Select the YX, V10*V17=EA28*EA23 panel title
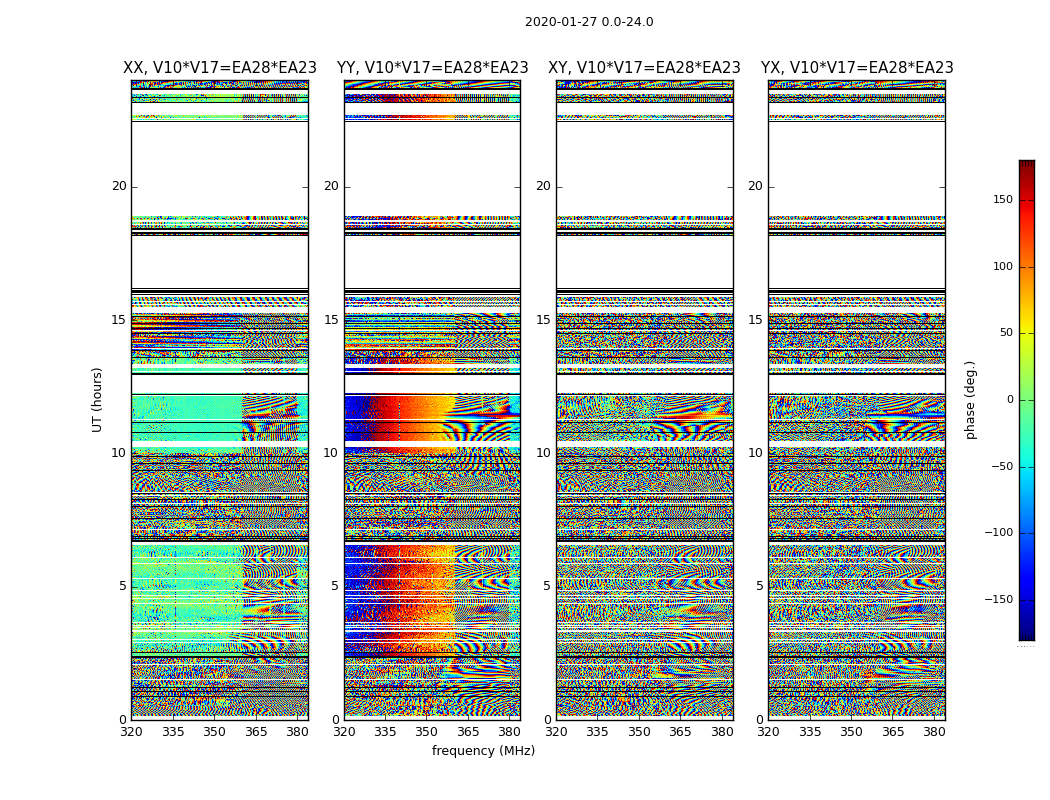The image size is (1050, 800). tap(857, 68)
